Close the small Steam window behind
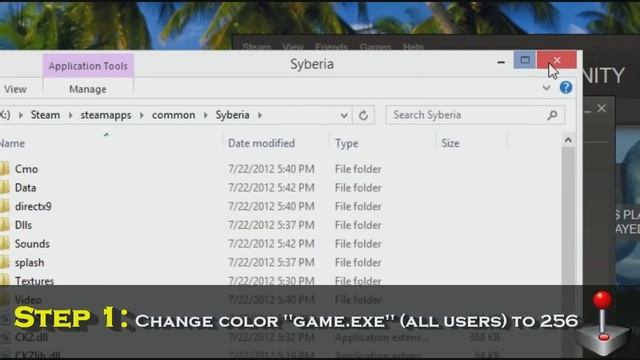640x360 pixels. coord(602,109)
